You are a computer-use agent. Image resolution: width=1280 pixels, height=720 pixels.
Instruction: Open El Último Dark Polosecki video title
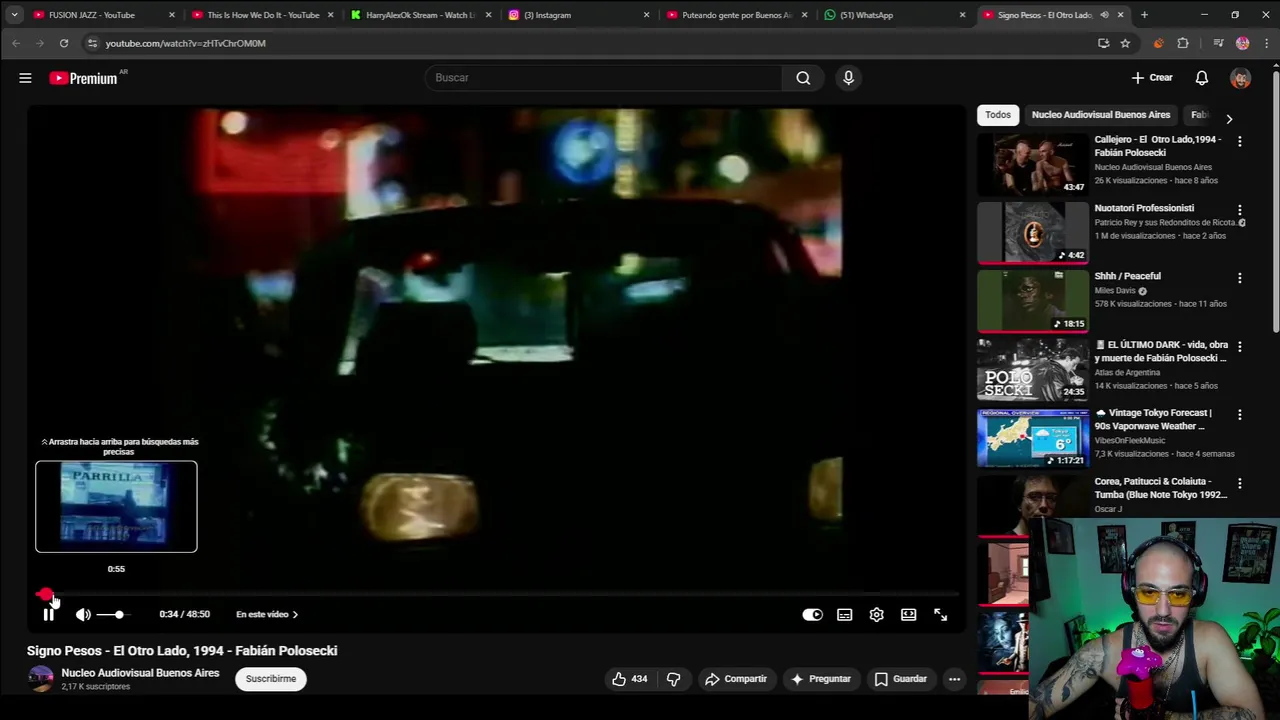pos(1162,351)
